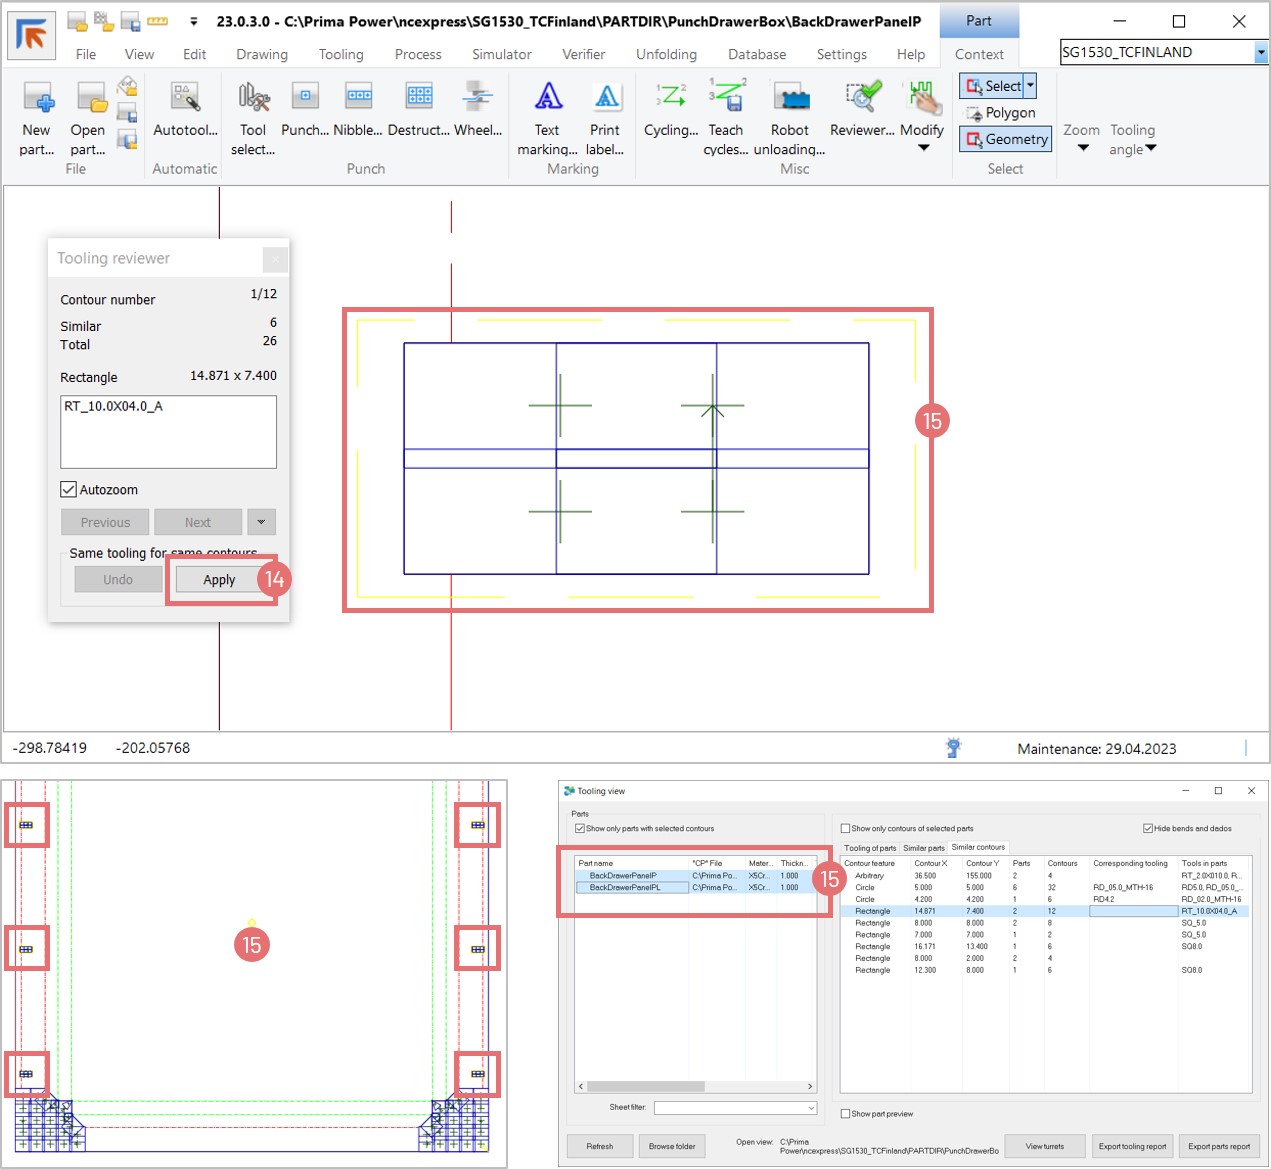Click the parts list horizontal scrollbar
Image resolution: width=1271 pixels, height=1169 pixels.
pos(646,1086)
